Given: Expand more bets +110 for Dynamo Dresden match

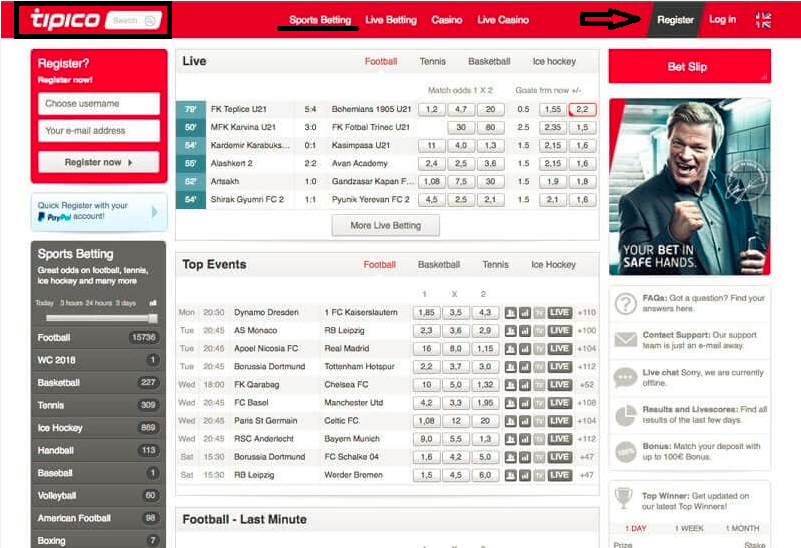Looking at the screenshot, I should [x=586, y=313].
